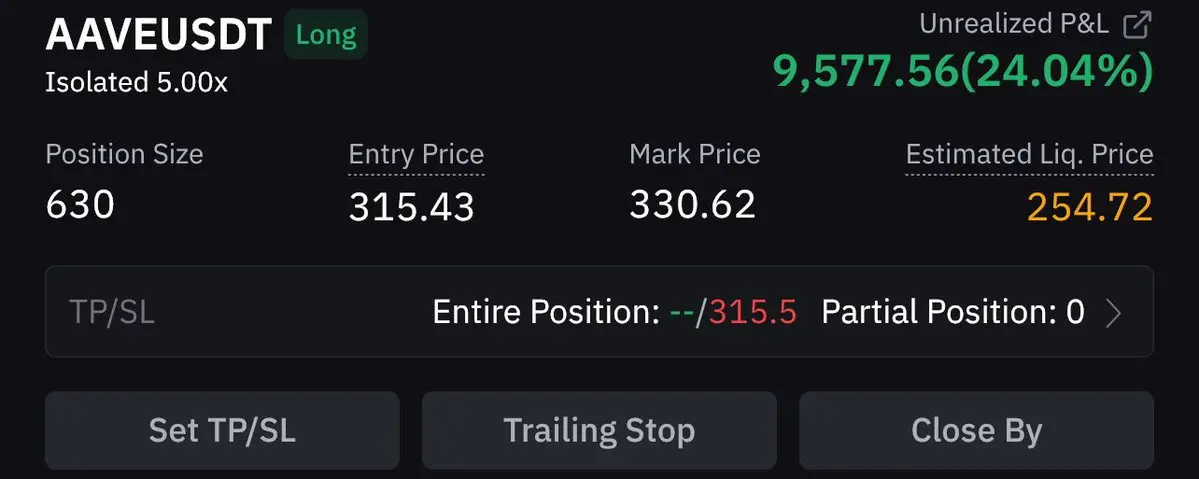Select the Close By button
This screenshot has height=479, width=1199.
coord(976,431)
